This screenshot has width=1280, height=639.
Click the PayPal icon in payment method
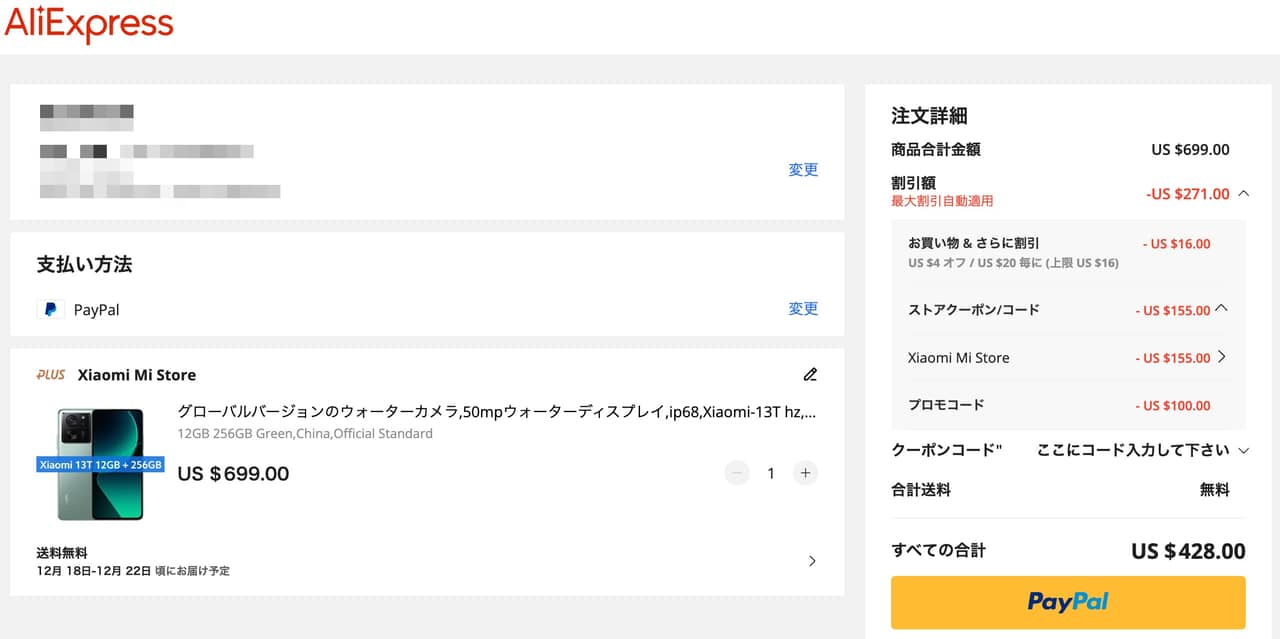click(x=50, y=310)
